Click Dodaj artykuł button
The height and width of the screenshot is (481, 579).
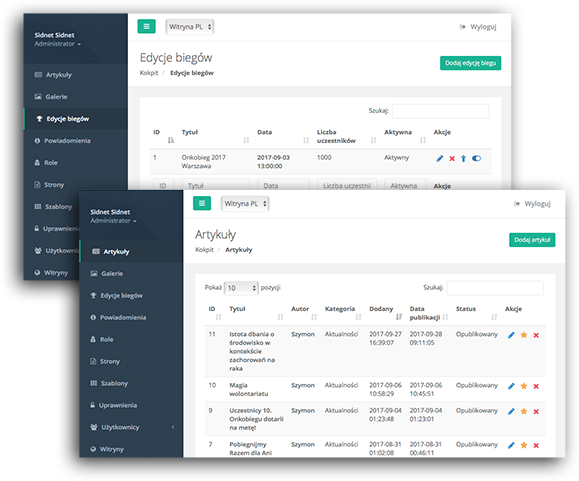[x=532, y=240]
